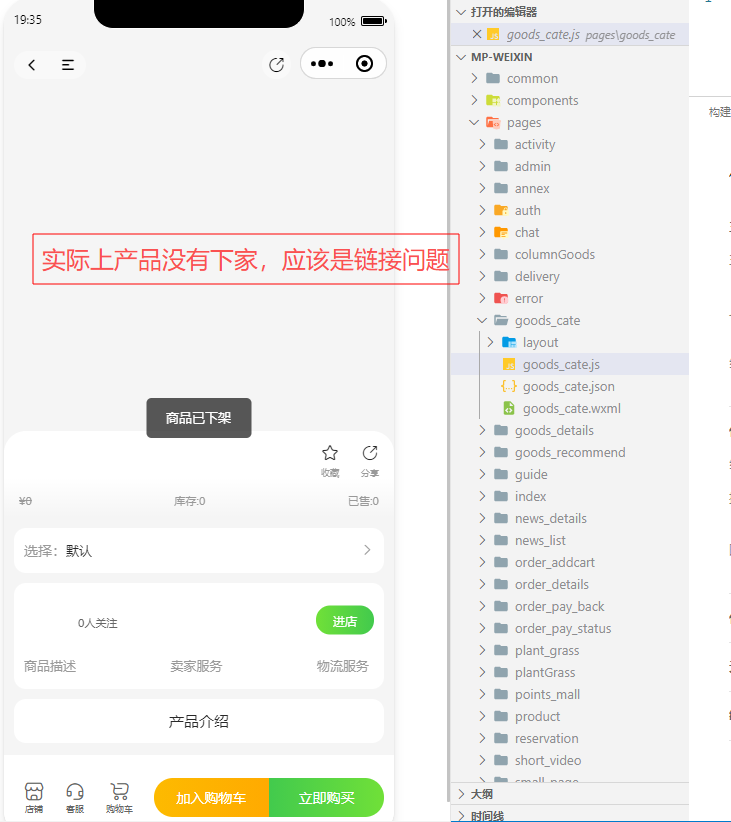Viewport: 731px width, 822px height.
Task: Tap the round share icon in the top bar
Action: point(276,65)
